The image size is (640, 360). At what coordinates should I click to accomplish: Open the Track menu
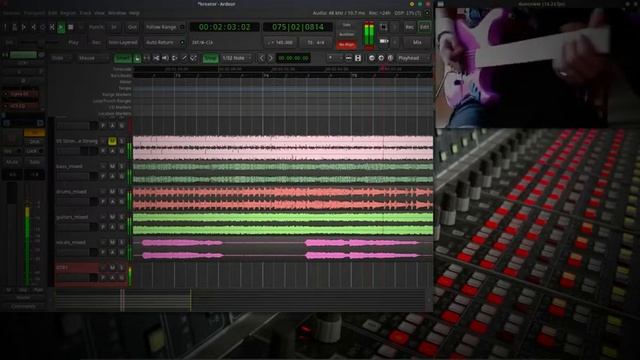coord(85,13)
